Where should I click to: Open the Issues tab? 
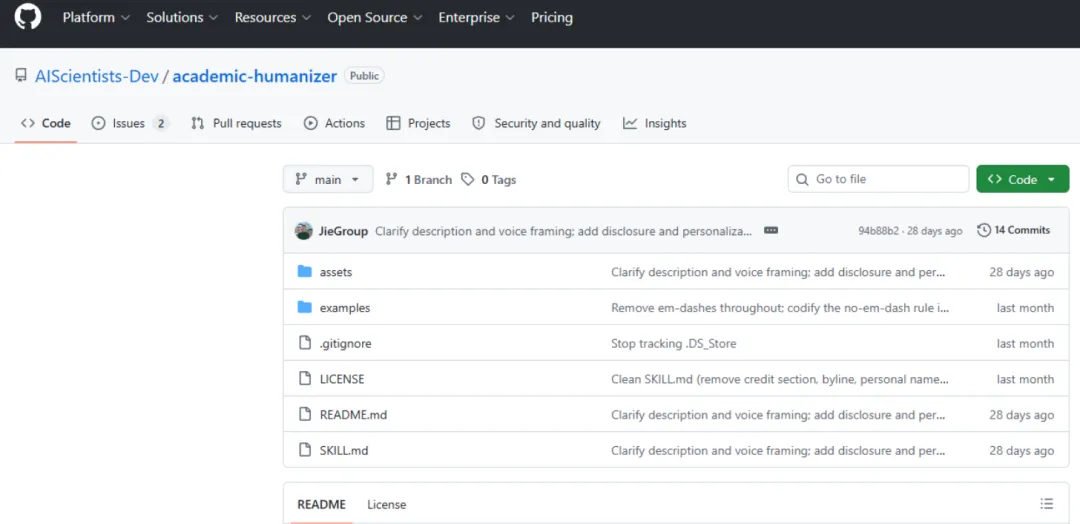point(130,123)
